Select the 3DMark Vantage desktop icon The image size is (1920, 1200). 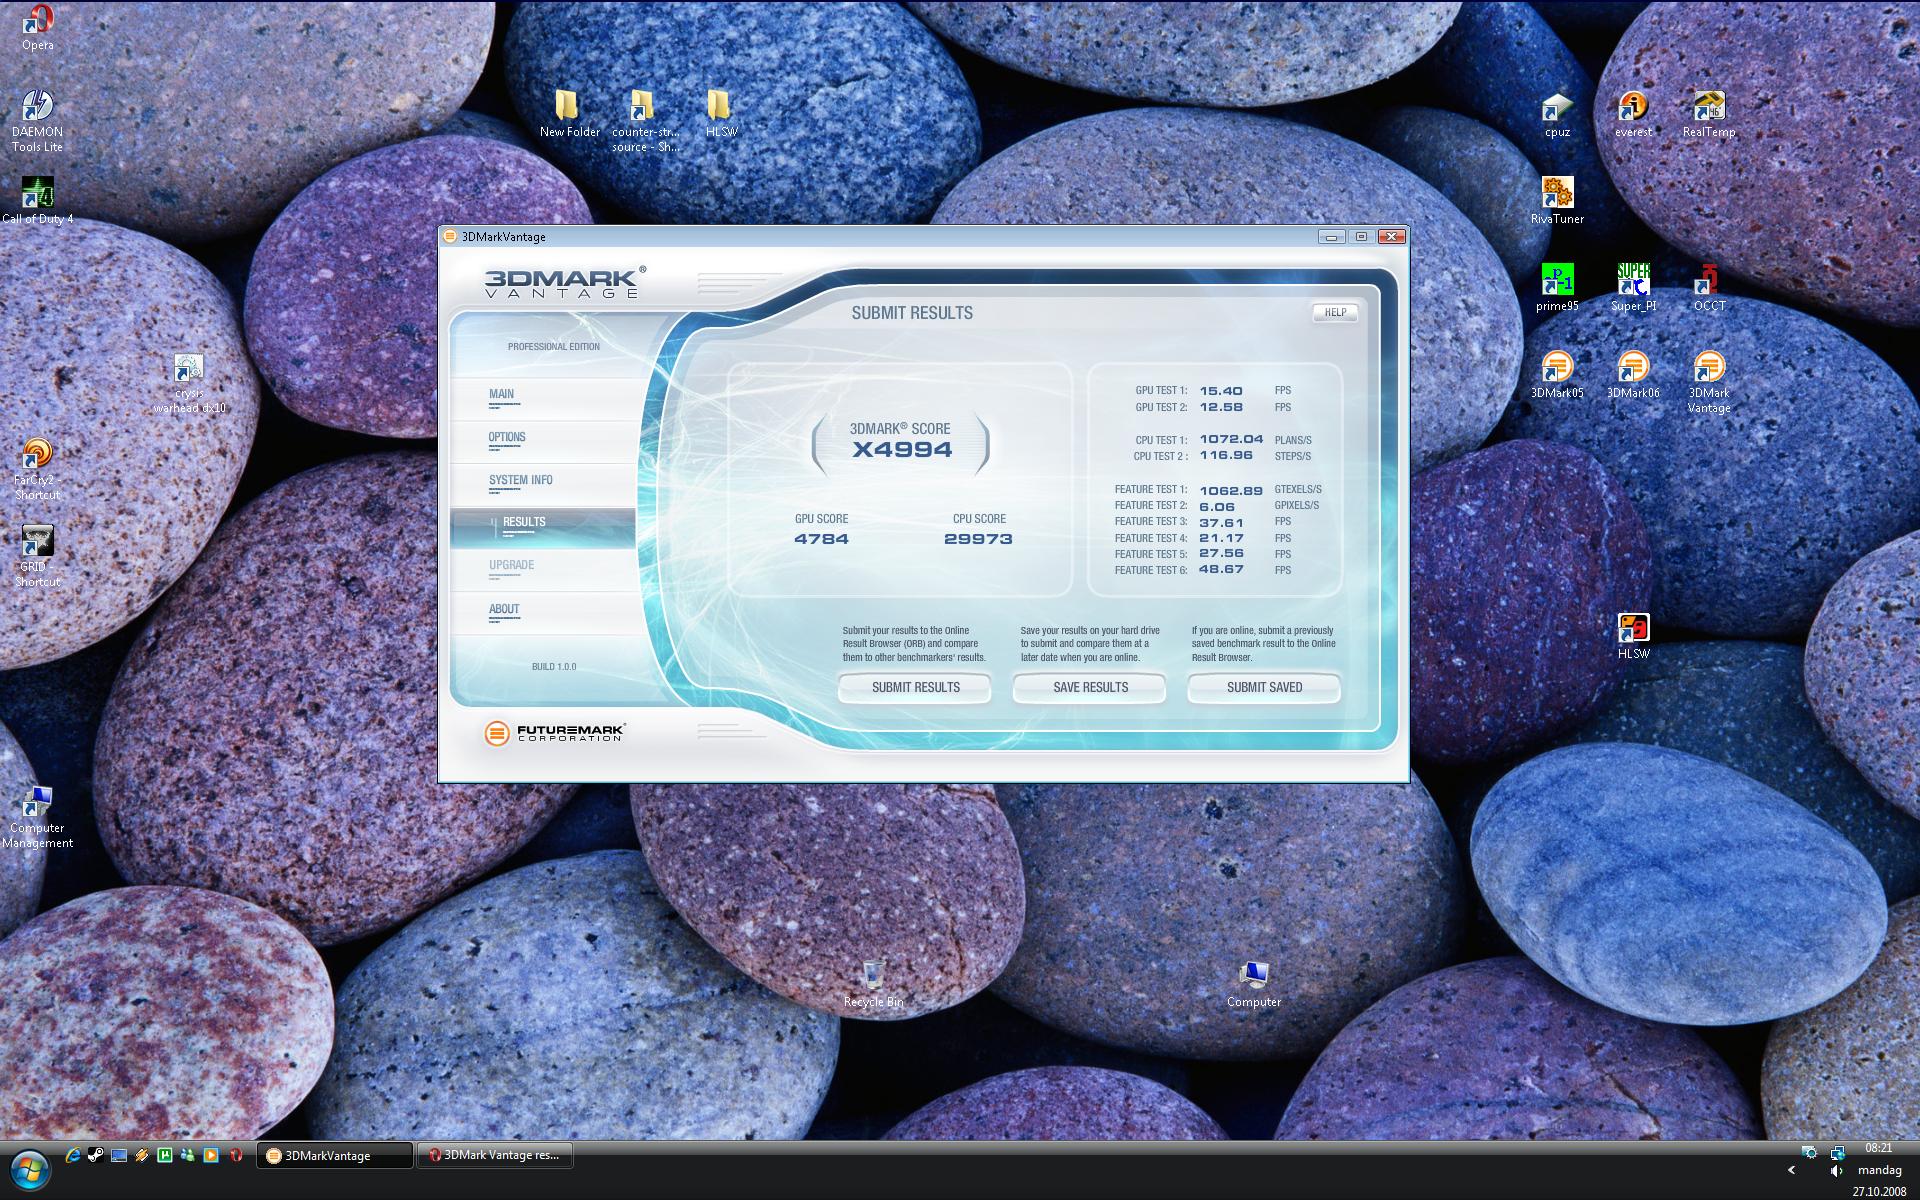click(x=1709, y=382)
